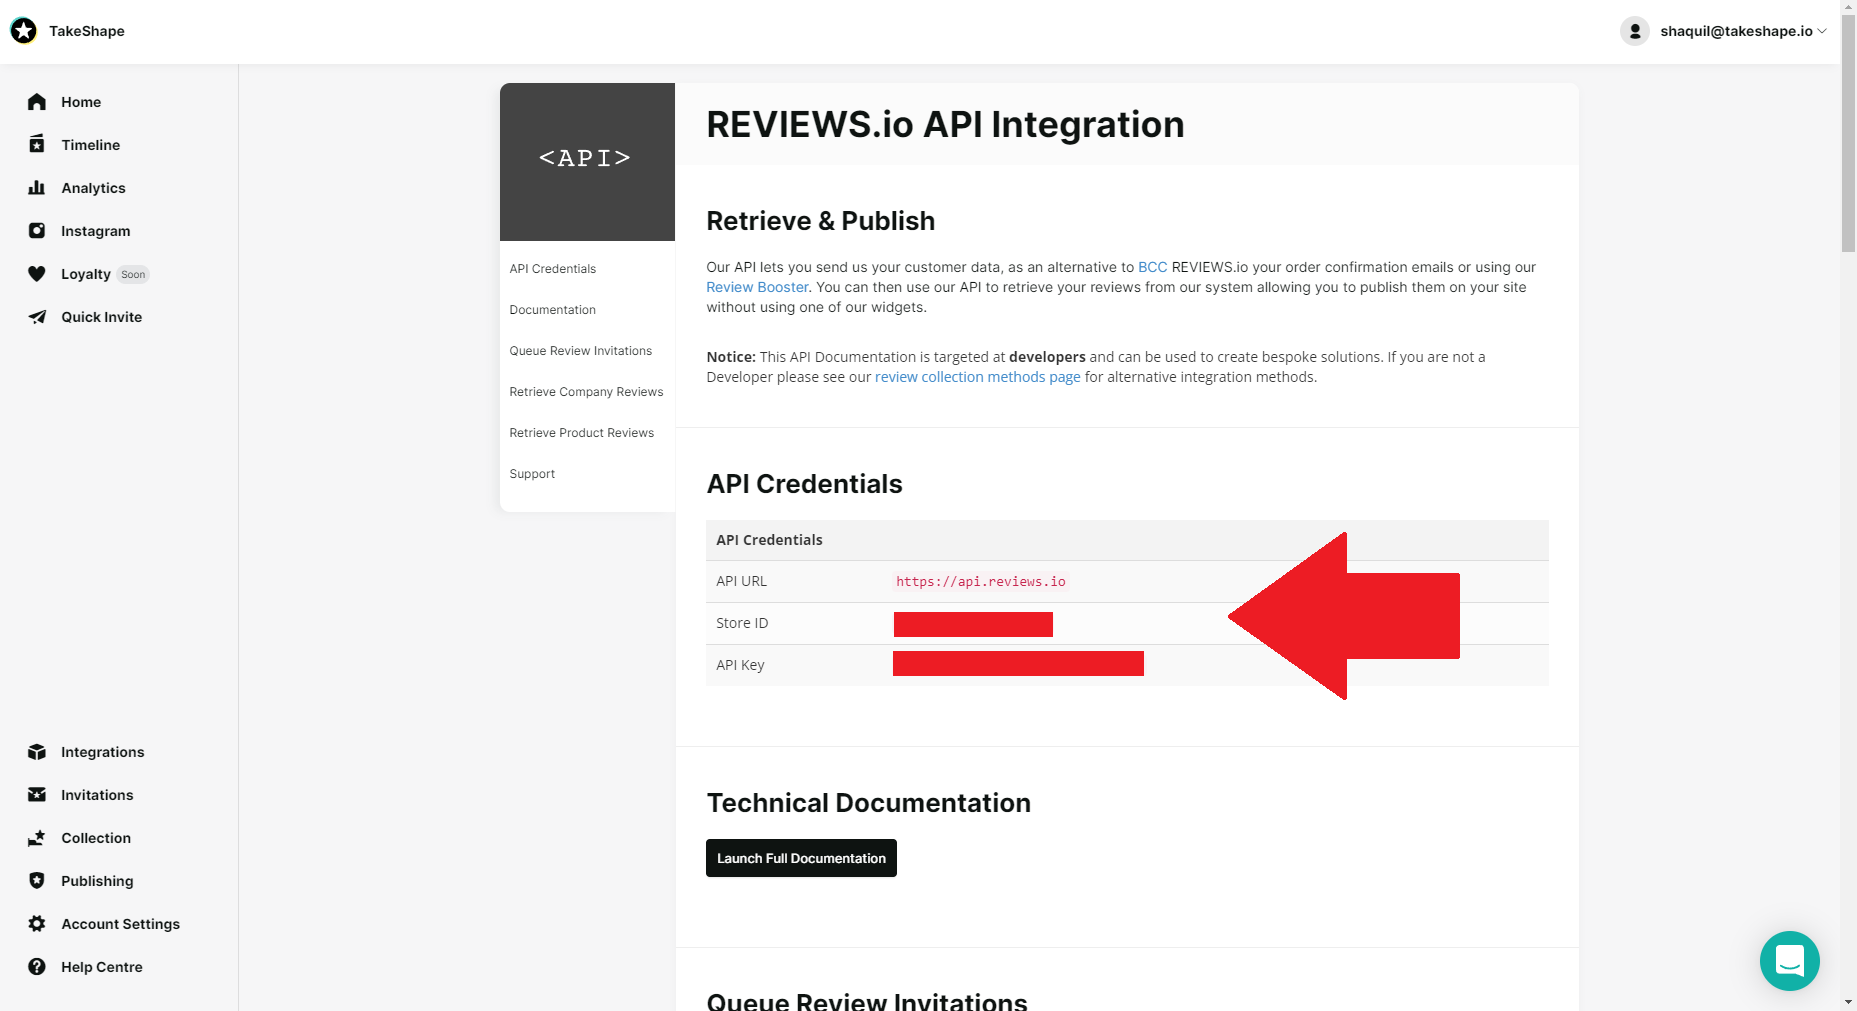Open Help Centre label
The height and width of the screenshot is (1011, 1857).
pyautogui.click(x=101, y=967)
